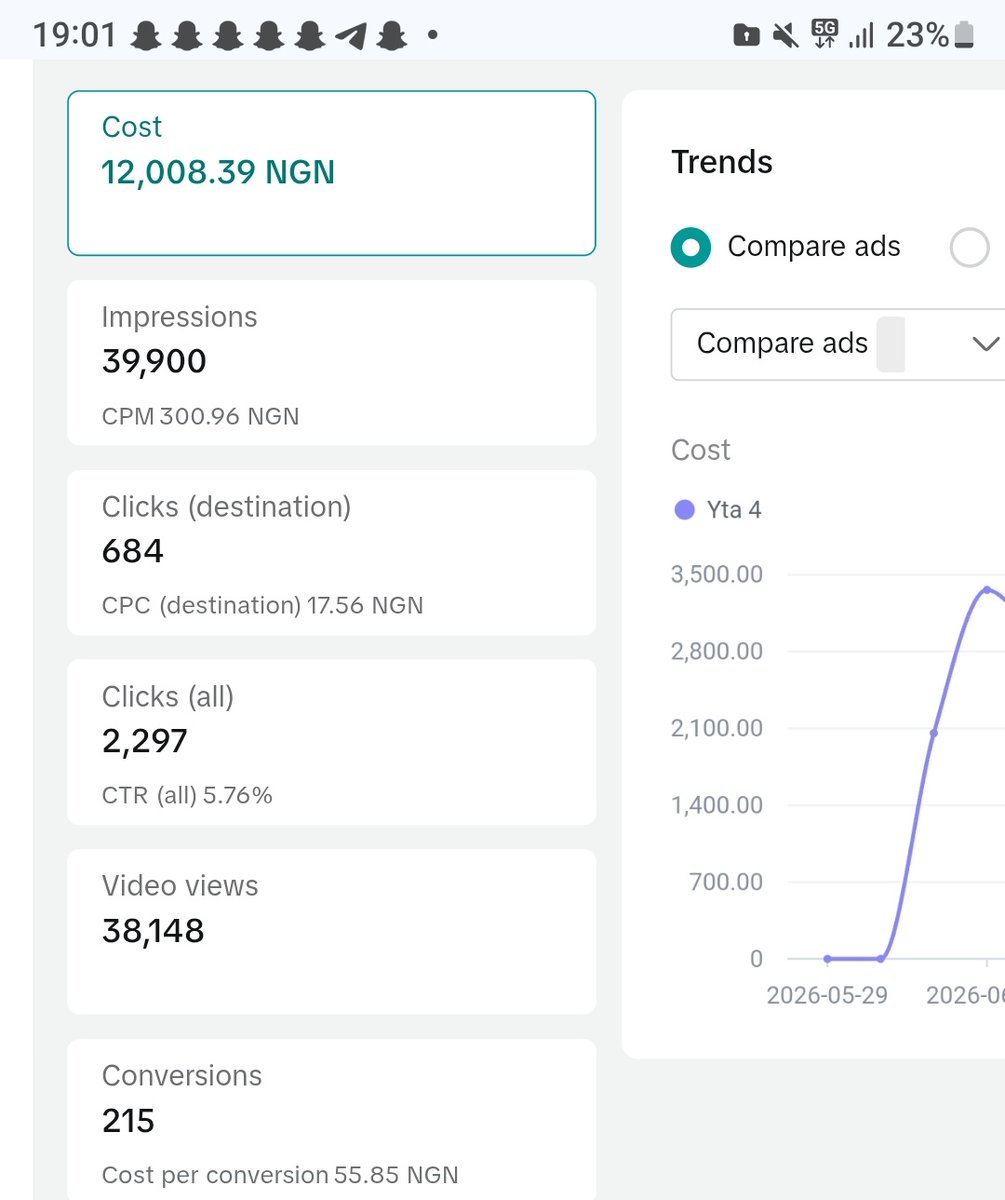Click the 1,400.00 y-axis label
The image size is (1005, 1200).
[x=717, y=805]
